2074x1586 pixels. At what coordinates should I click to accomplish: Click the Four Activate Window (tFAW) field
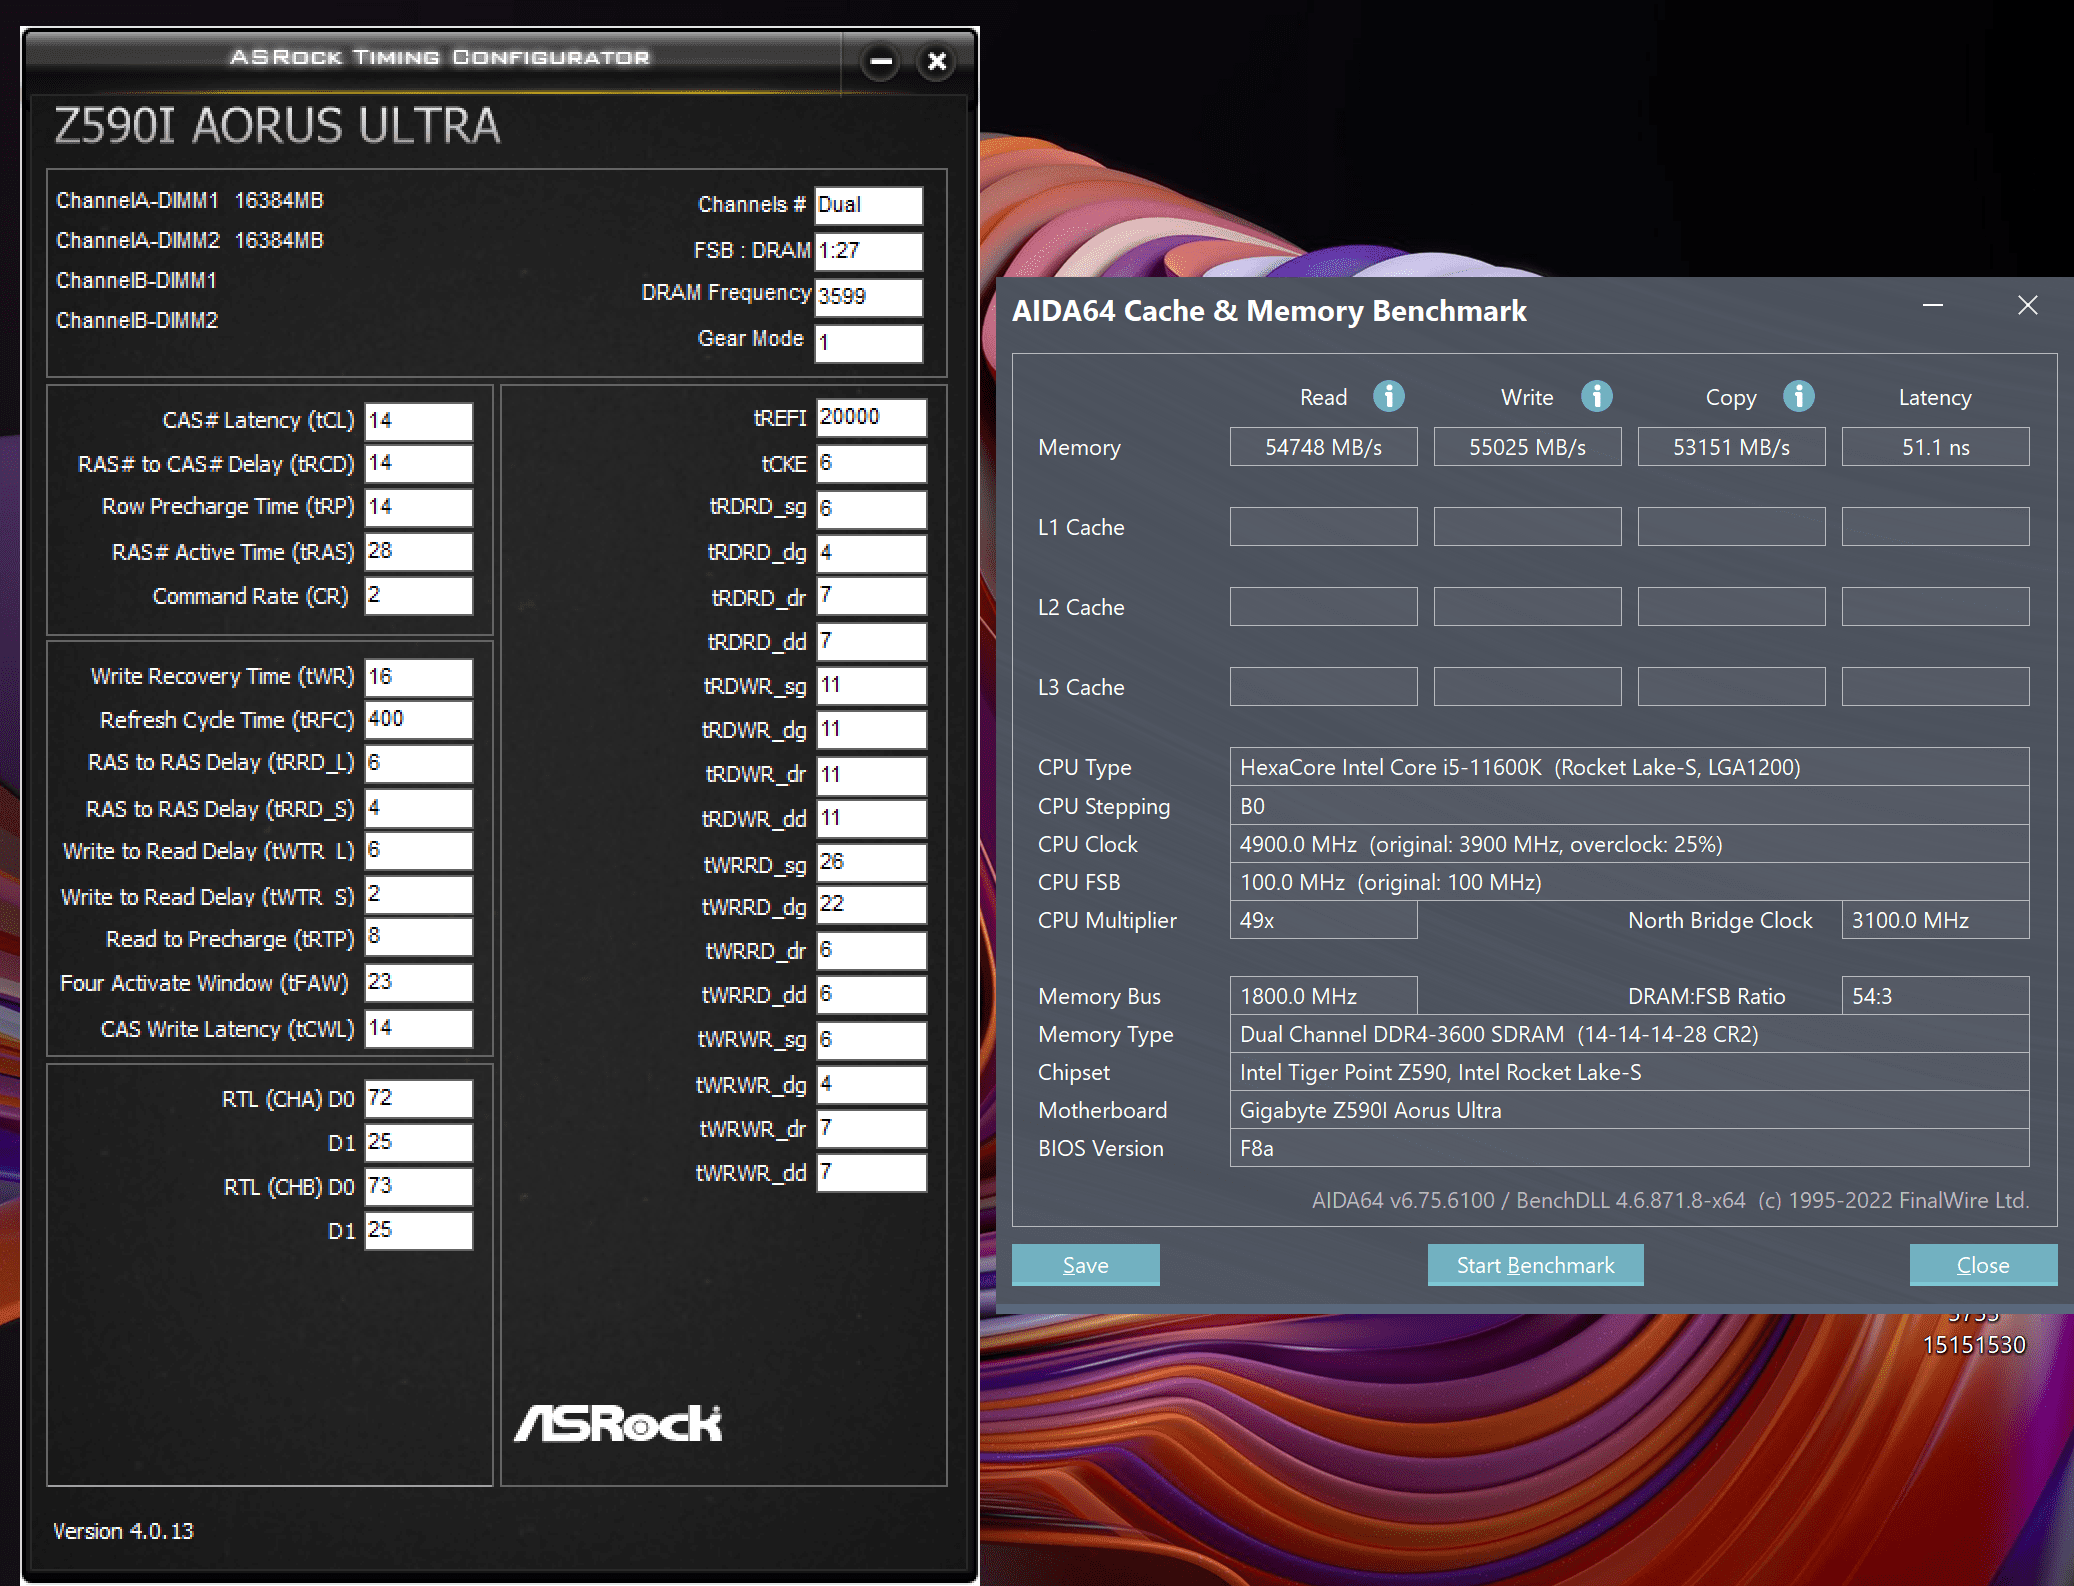pyautogui.click(x=418, y=982)
